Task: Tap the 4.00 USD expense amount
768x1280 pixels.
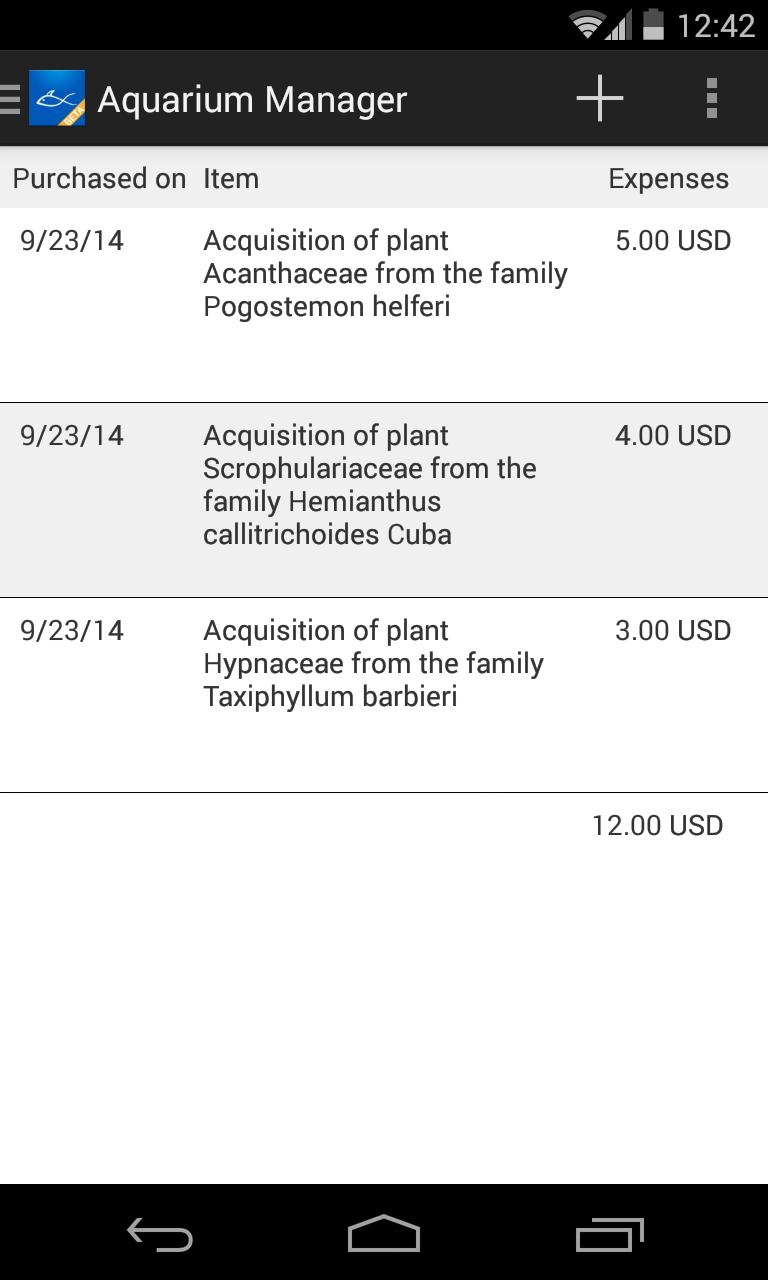Action: [673, 436]
